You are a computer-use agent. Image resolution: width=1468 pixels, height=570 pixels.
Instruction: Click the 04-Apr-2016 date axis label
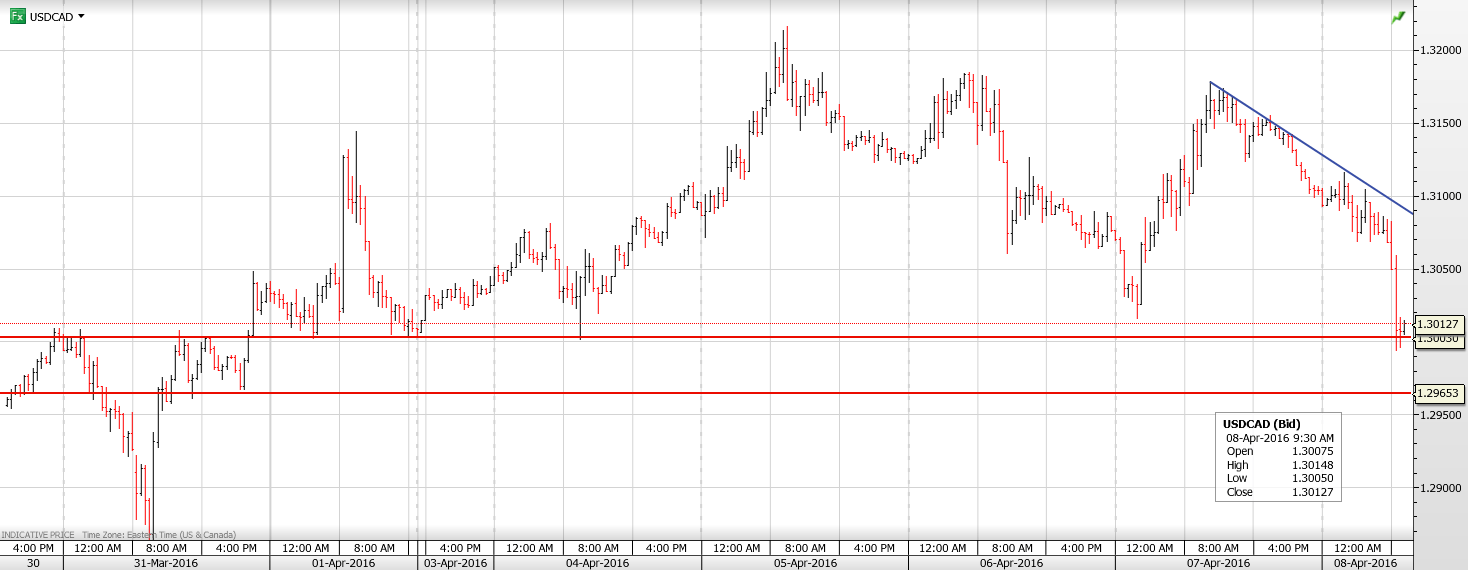[597, 563]
